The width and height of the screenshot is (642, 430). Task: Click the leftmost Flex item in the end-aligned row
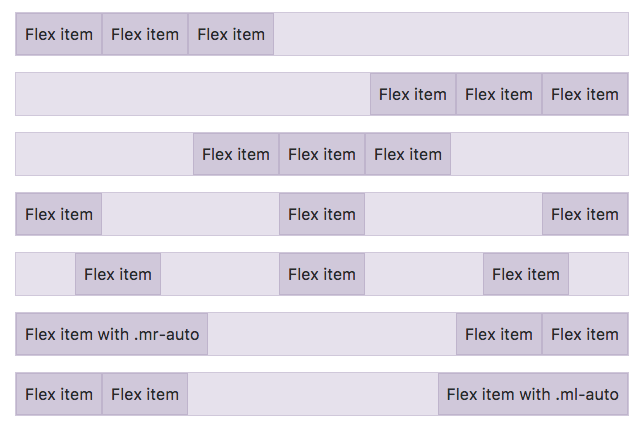tap(413, 94)
